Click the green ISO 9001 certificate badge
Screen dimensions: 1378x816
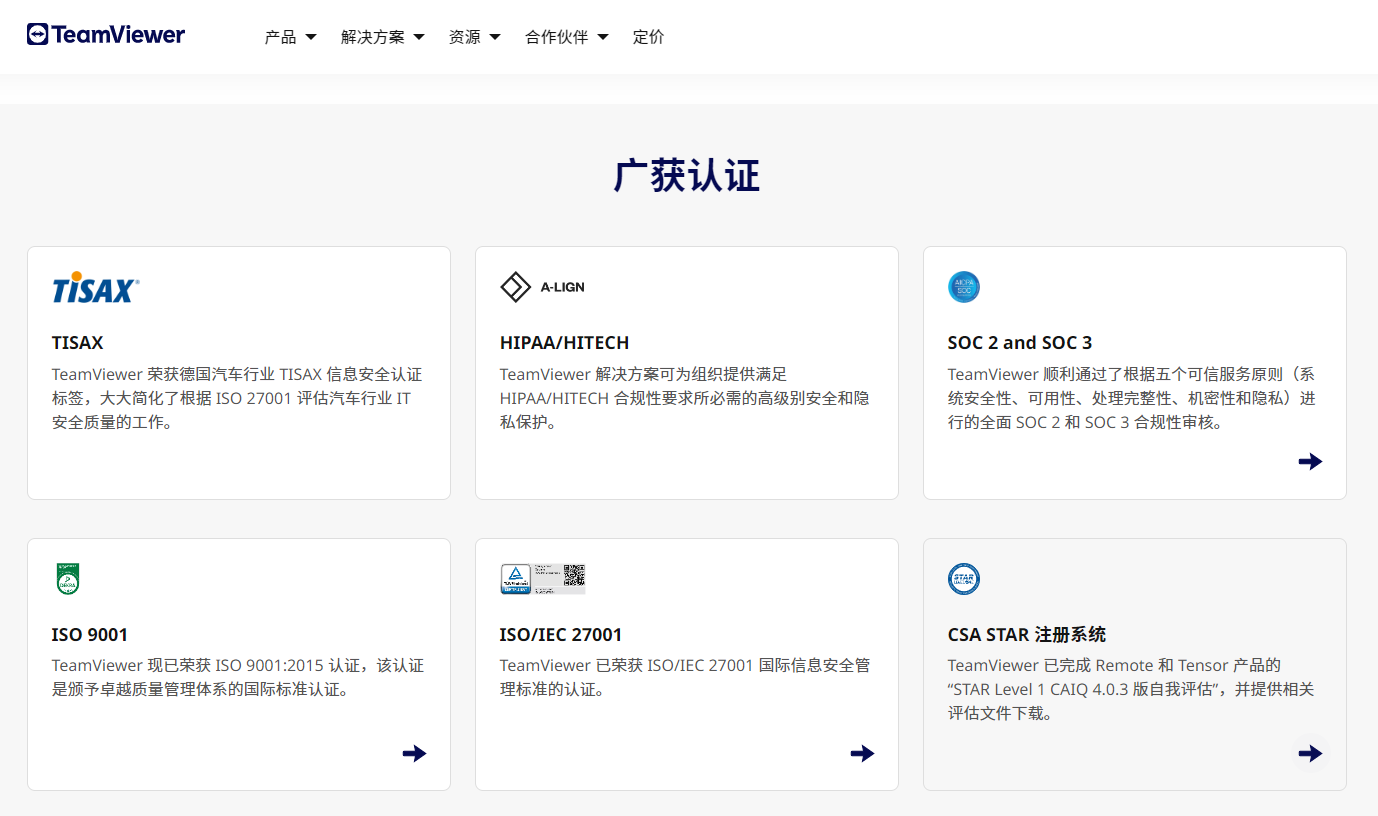68,579
